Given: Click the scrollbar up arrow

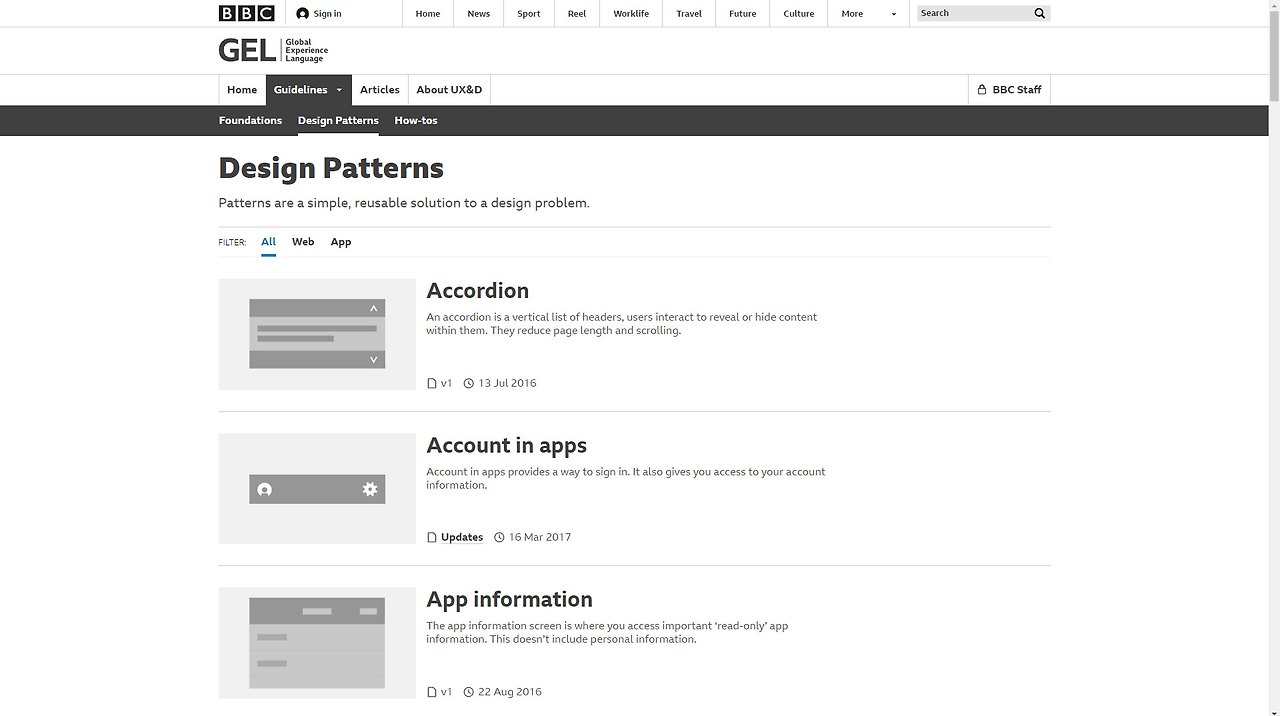Looking at the screenshot, I should (x=1274, y=6).
